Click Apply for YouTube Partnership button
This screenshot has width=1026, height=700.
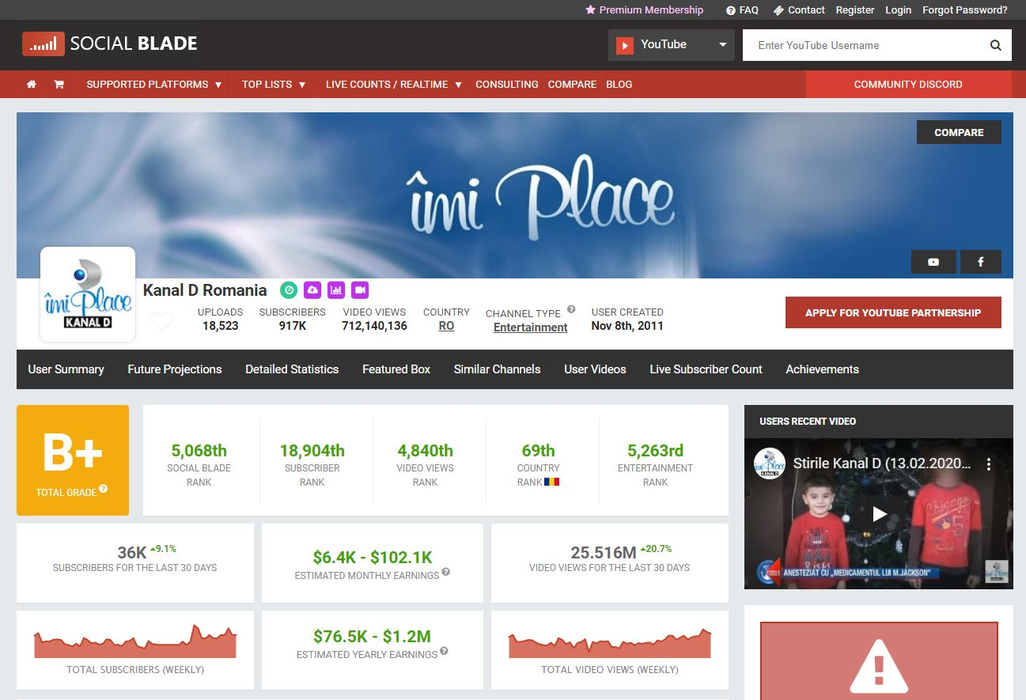tap(893, 313)
